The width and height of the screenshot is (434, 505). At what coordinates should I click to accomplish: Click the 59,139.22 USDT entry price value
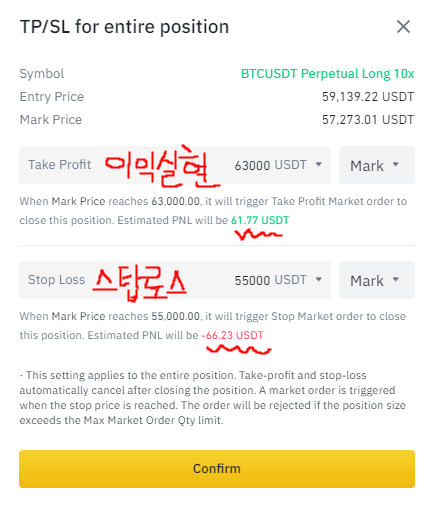click(368, 97)
